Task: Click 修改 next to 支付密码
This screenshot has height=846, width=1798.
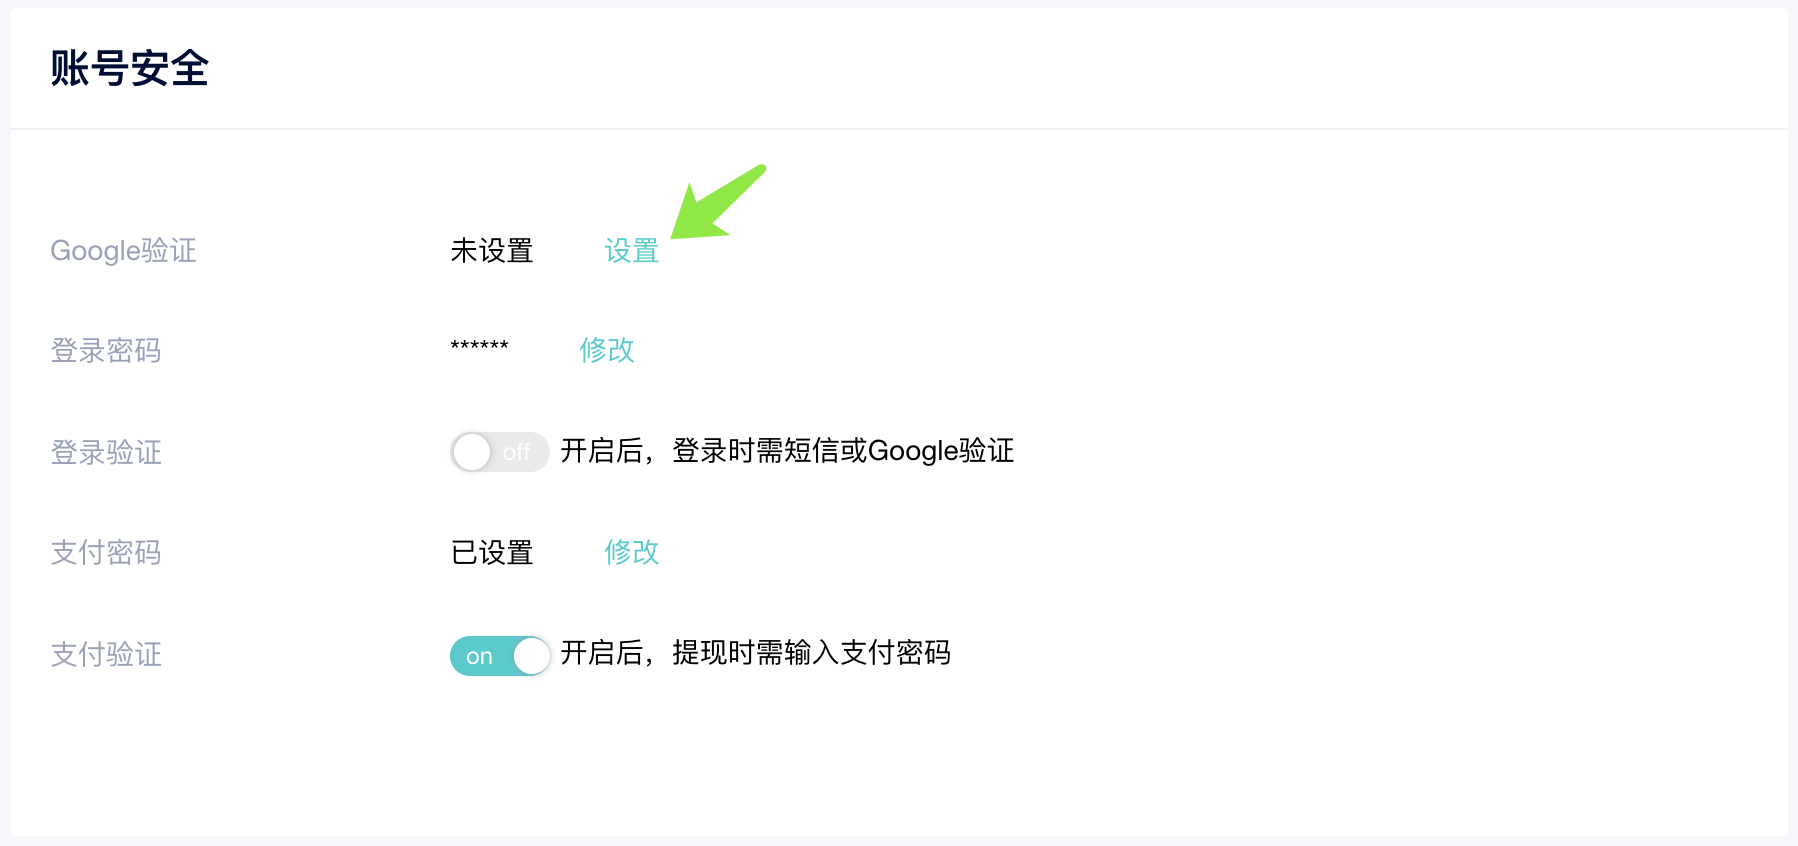Action: 631,552
